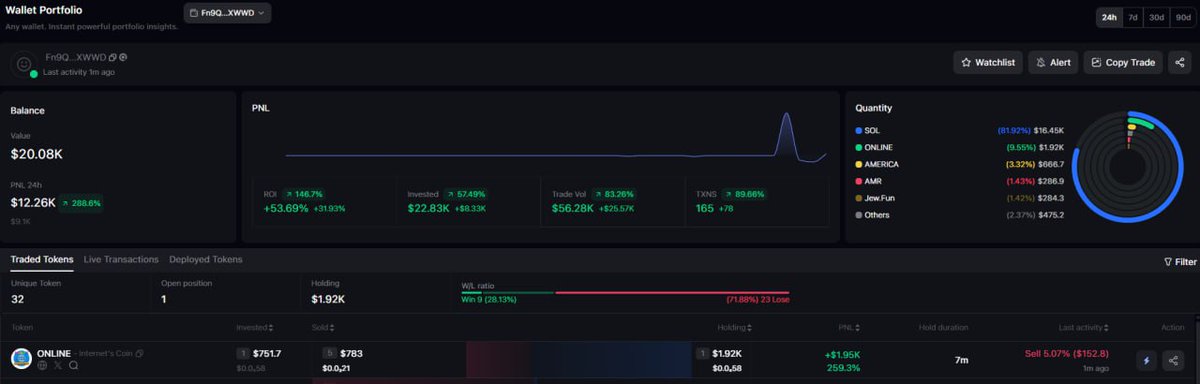The height and width of the screenshot is (384, 1200).
Task: Click the +53.69% ROI value
Action: tap(286, 208)
